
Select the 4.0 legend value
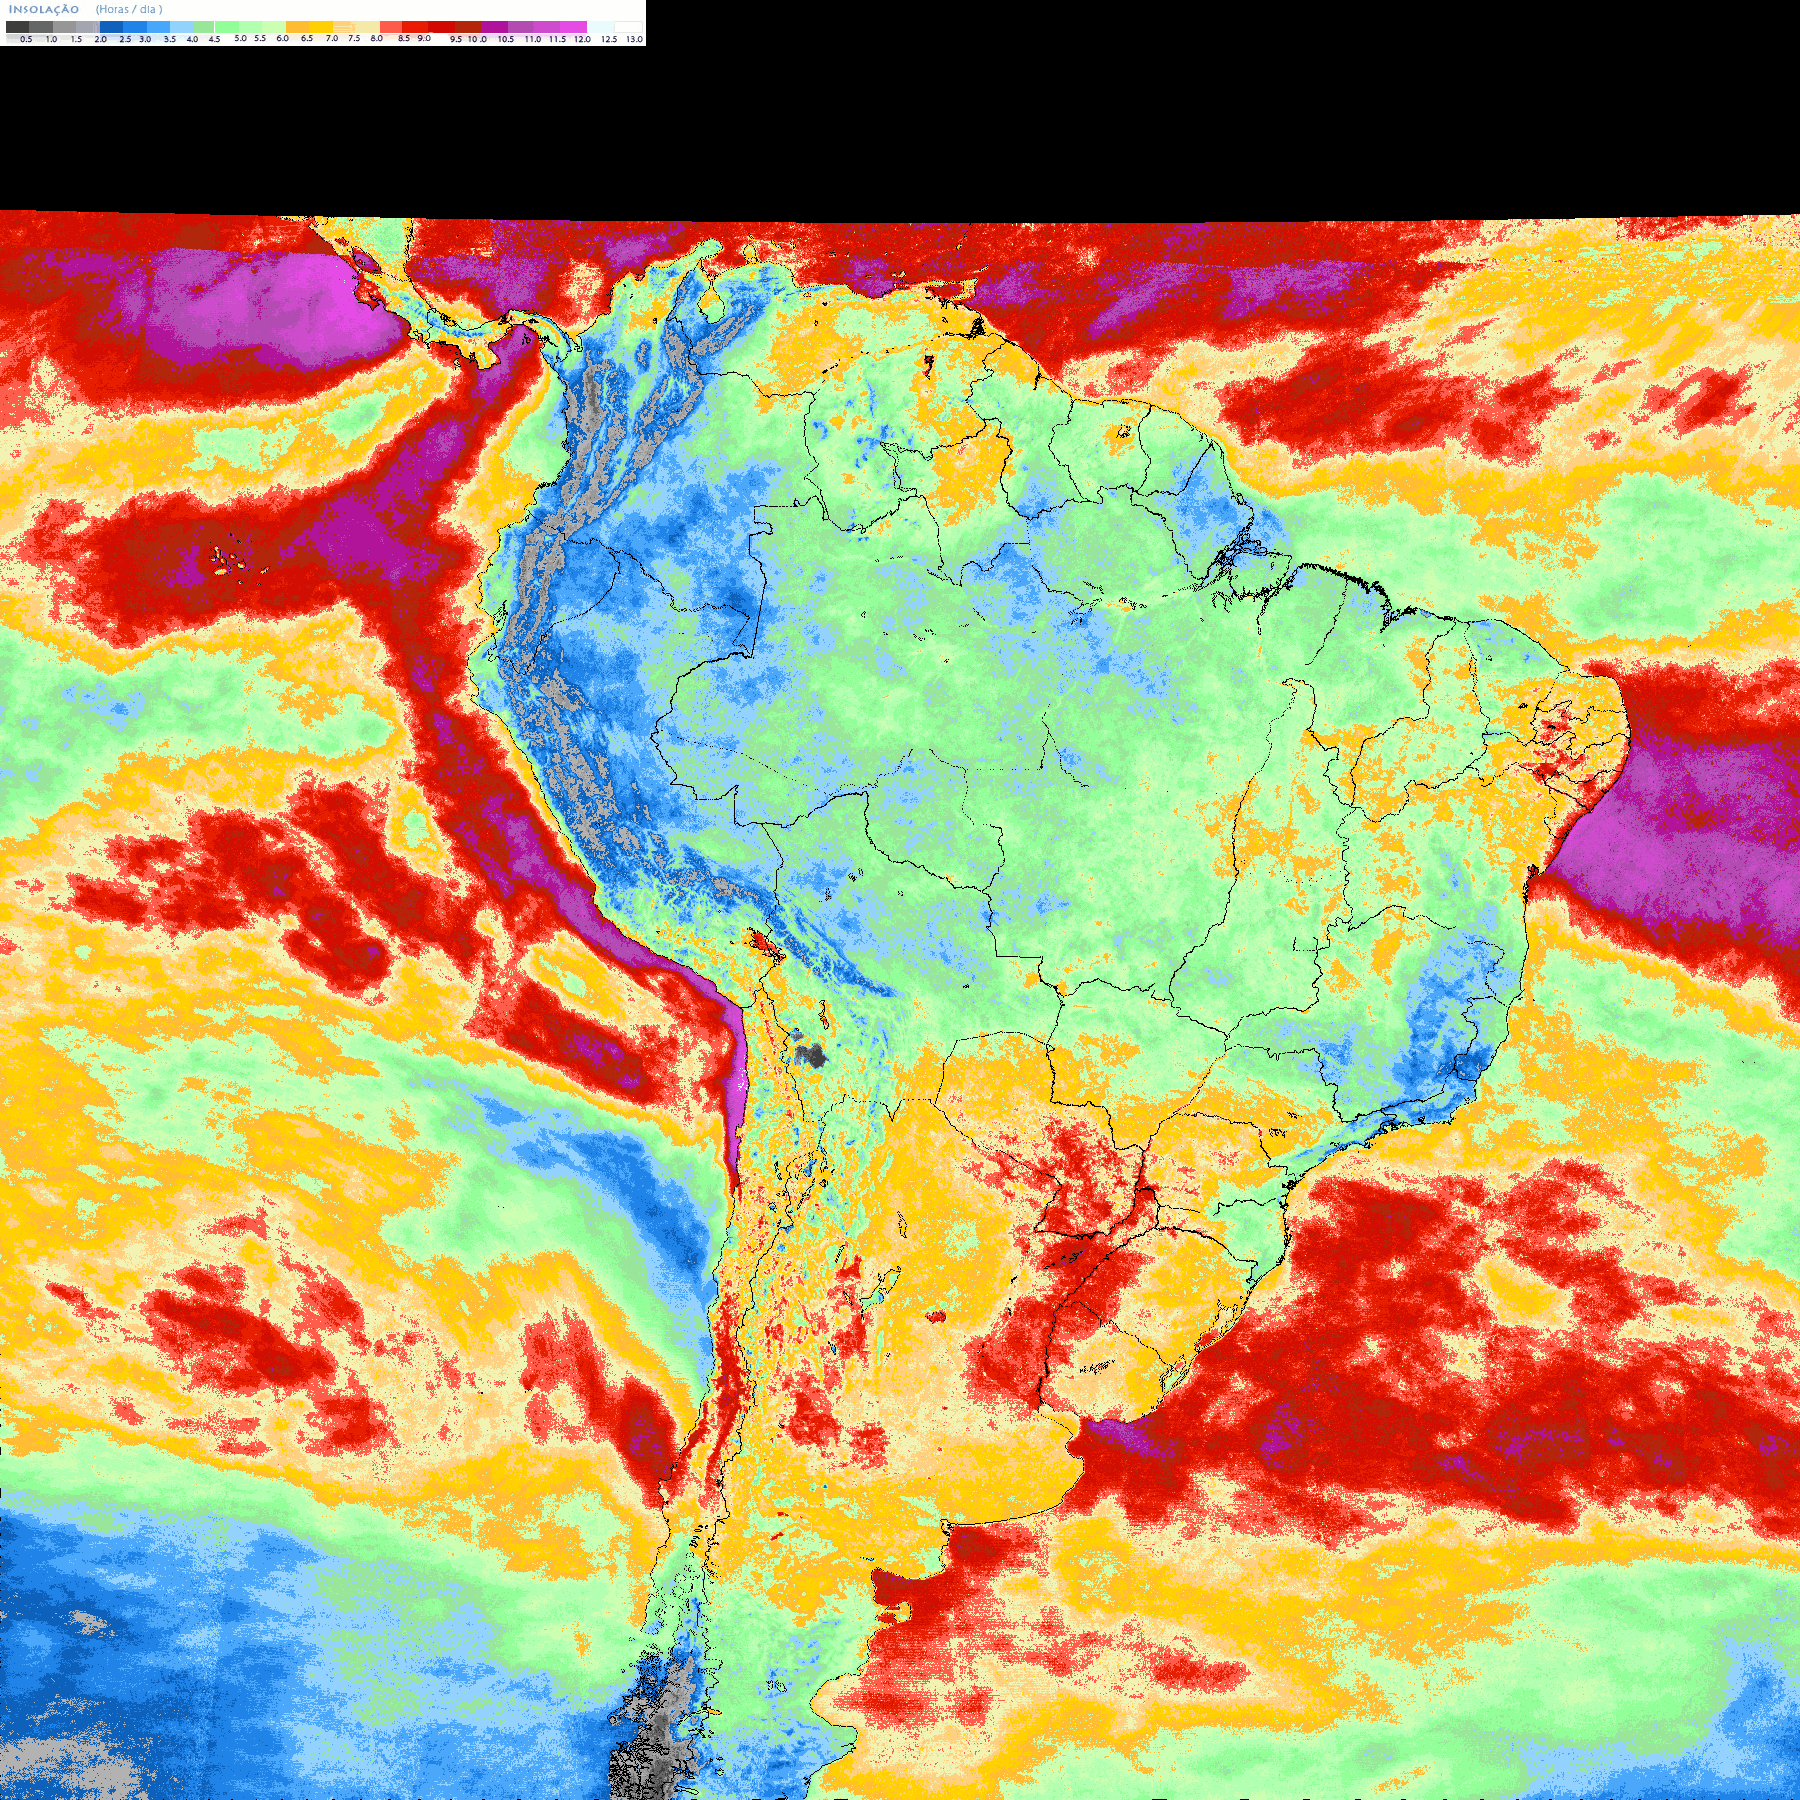tap(192, 39)
